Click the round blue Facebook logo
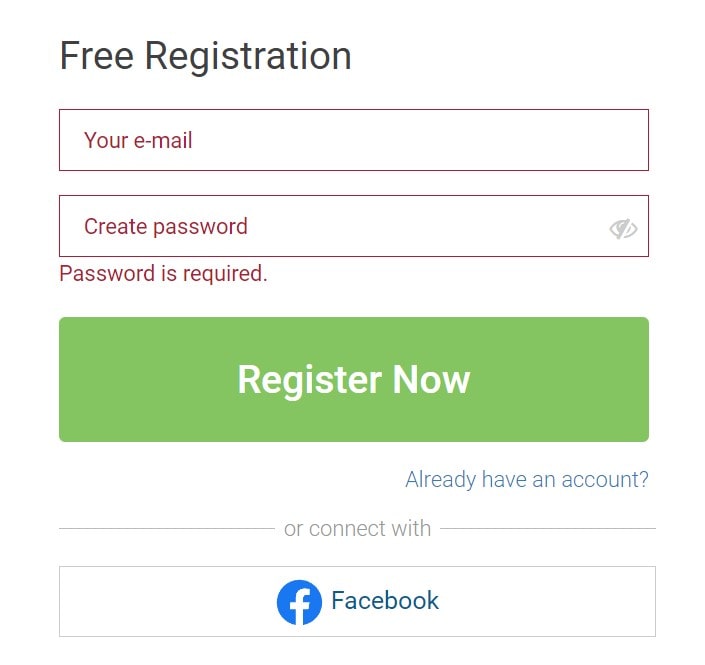Image resolution: width=705 pixels, height=665 pixels. [x=299, y=602]
